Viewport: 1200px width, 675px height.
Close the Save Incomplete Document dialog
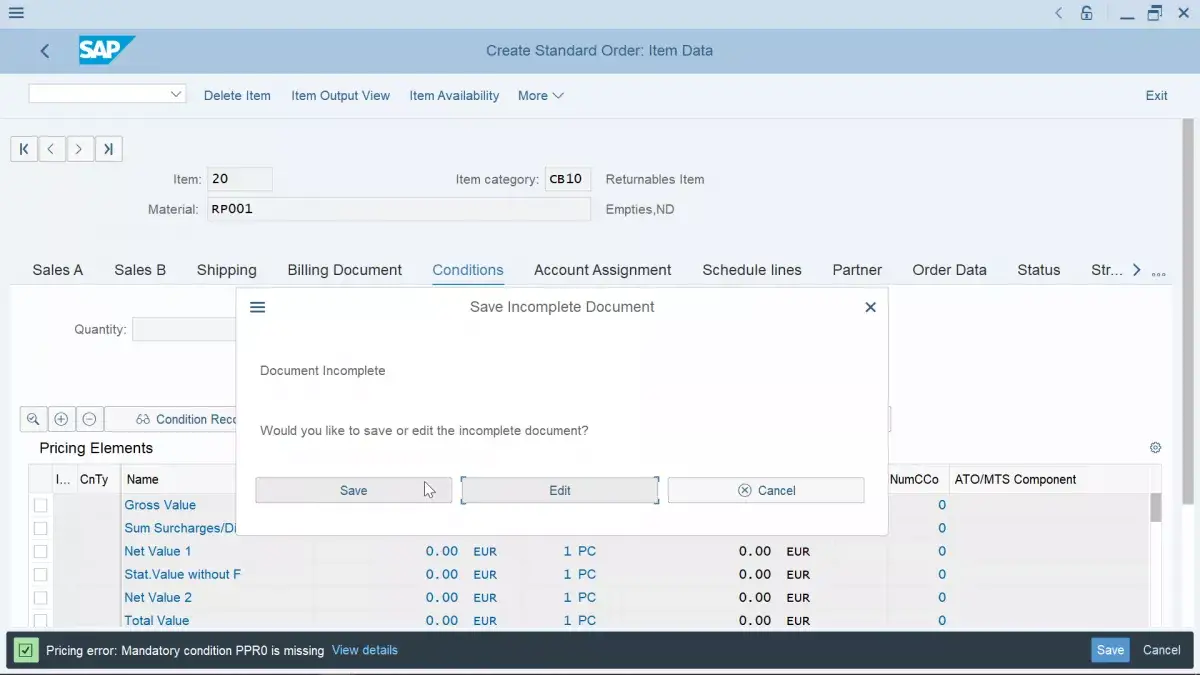coord(870,307)
